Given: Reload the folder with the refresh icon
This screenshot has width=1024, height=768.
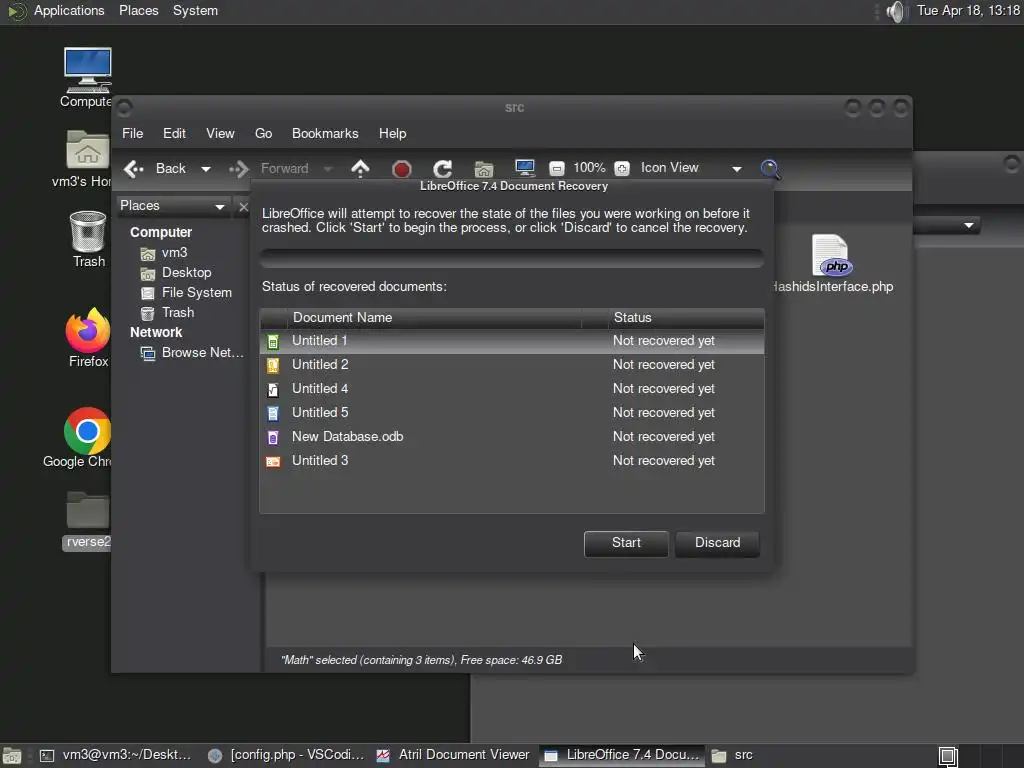Looking at the screenshot, I should pos(443,169).
